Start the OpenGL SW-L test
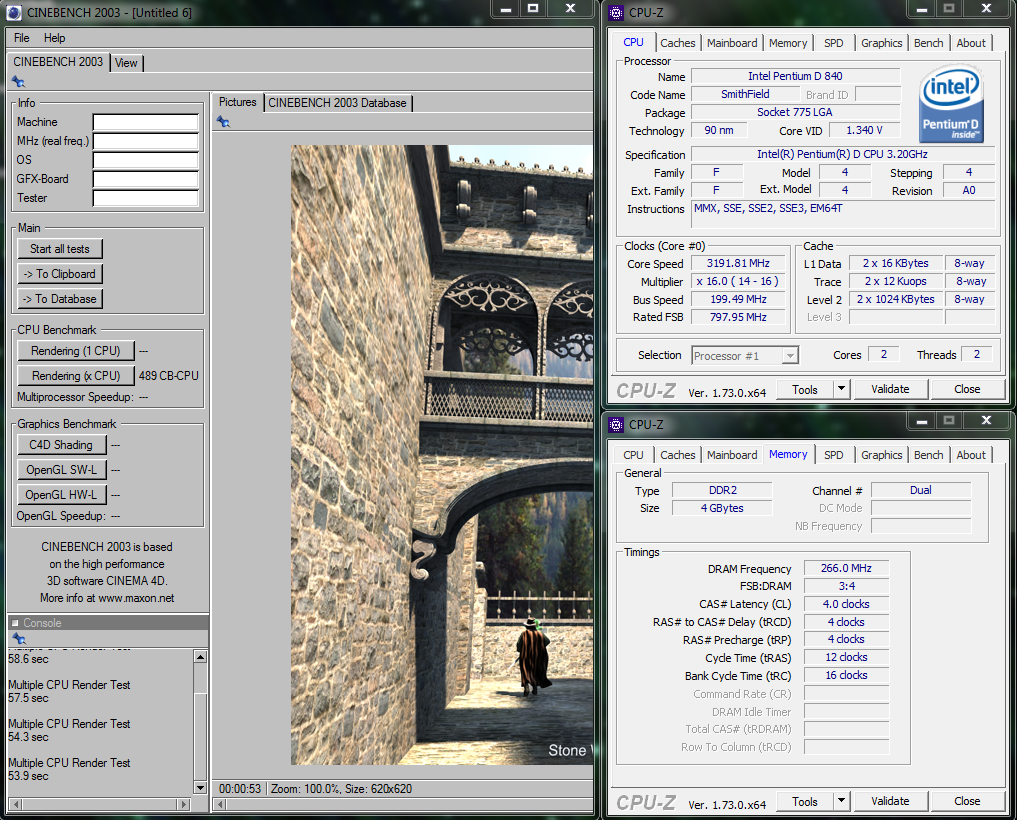1017x820 pixels. coord(61,470)
